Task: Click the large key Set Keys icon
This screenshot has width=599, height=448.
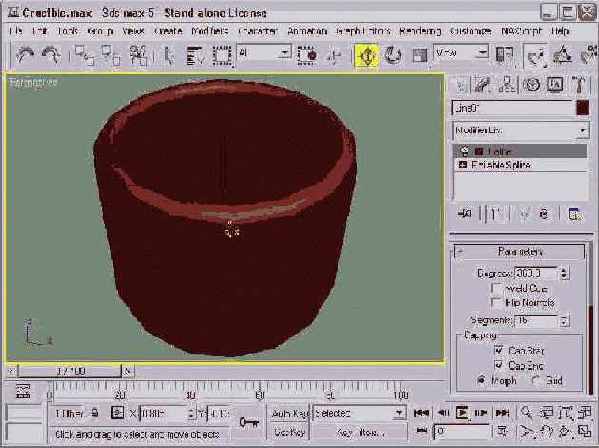Action: click(x=249, y=422)
